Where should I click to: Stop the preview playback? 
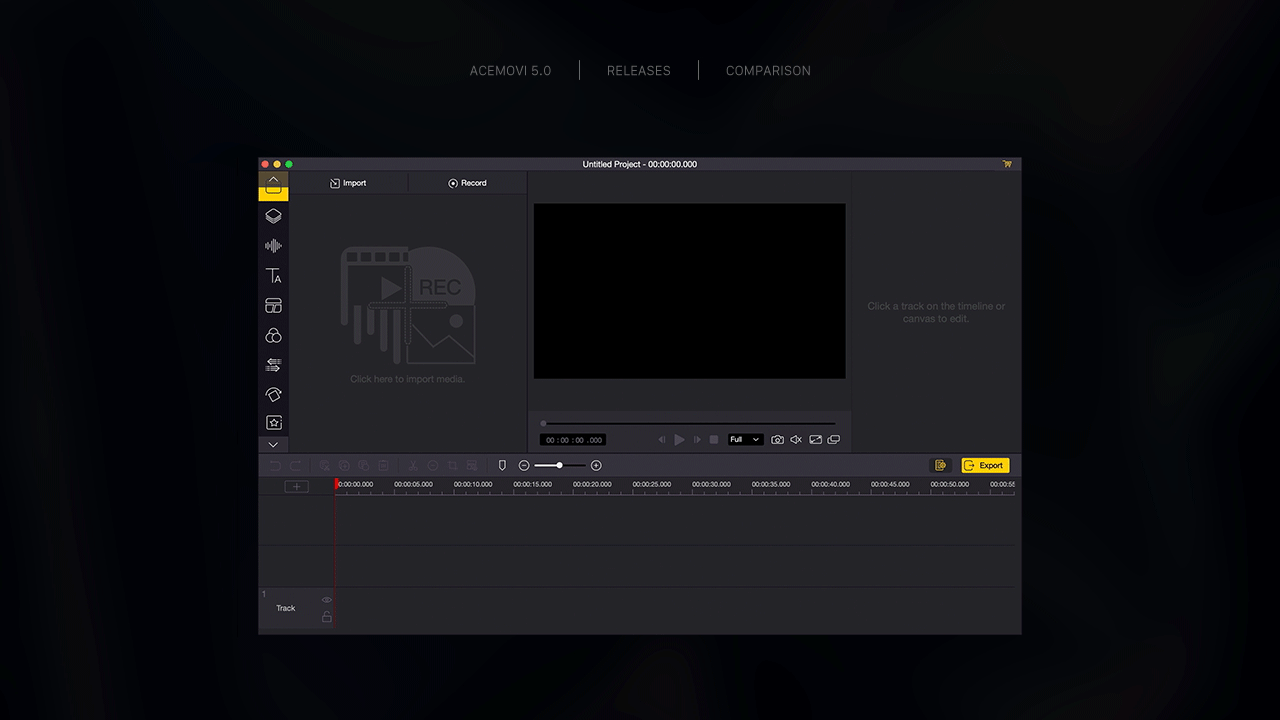[x=714, y=440]
